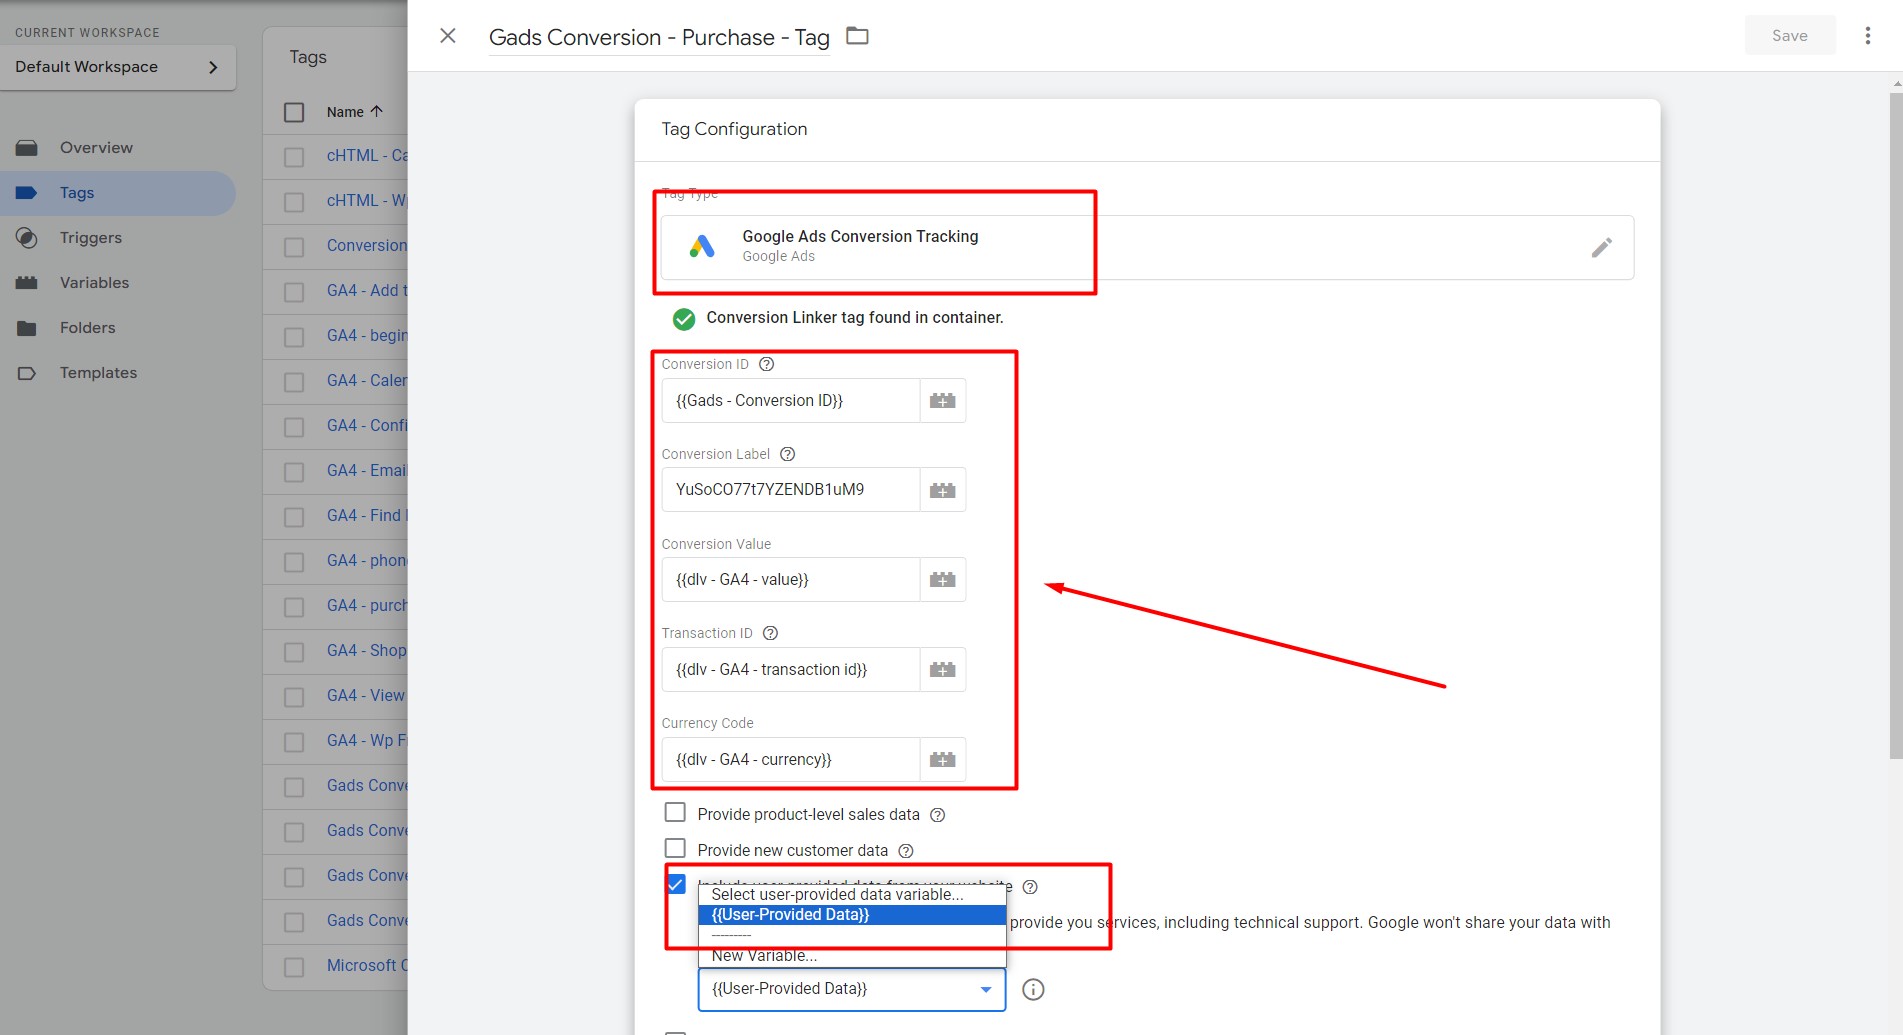This screenshot has height=1035, width=1903.
Task: Insert variable for the Conversion Value field
Action: [942, 579]
